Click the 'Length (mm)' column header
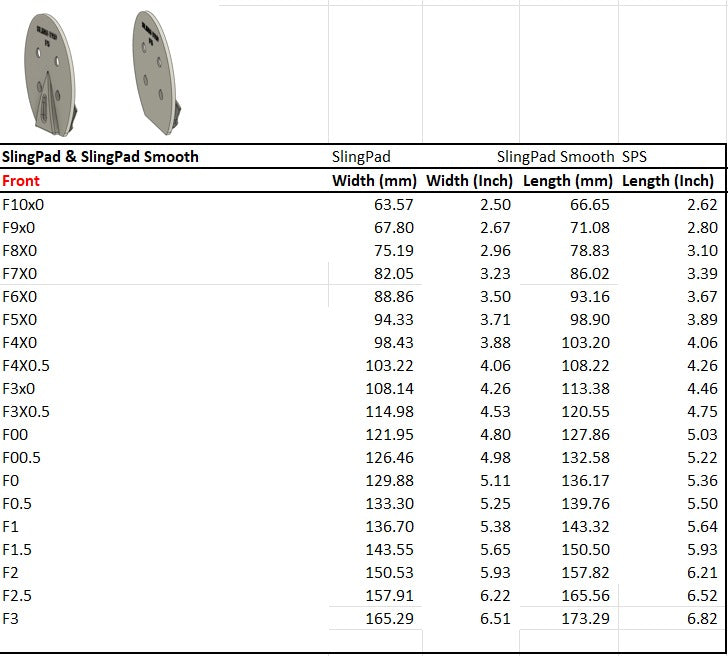 [x=568, y=181]
